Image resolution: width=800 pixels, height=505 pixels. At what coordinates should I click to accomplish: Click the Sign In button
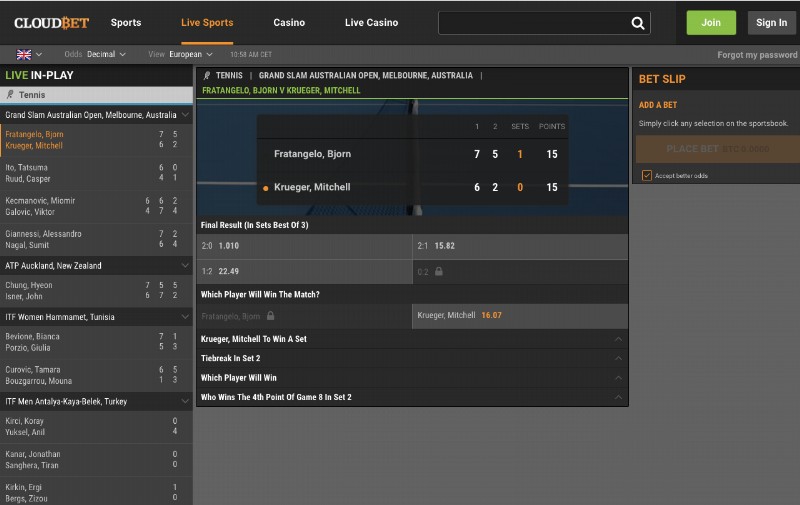pyautogui.click(x=771, y=22)
